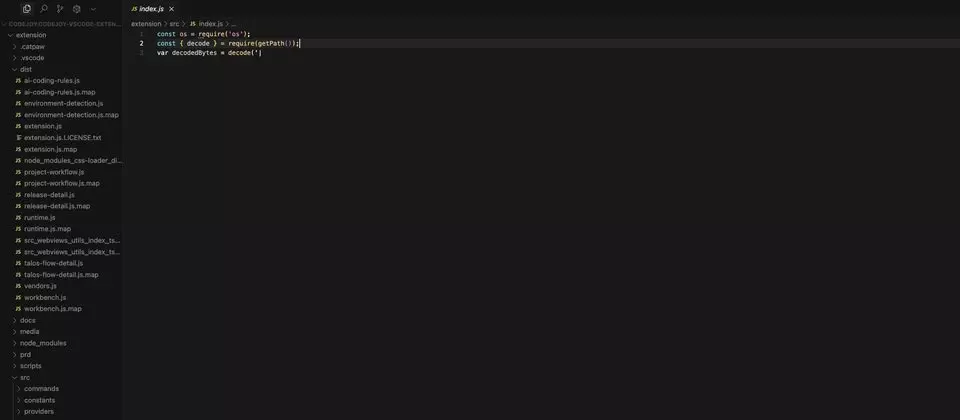This screenshot has height=420, width=960.
Task: Click the extension breadcrumb segment
Action: (146, 24)
